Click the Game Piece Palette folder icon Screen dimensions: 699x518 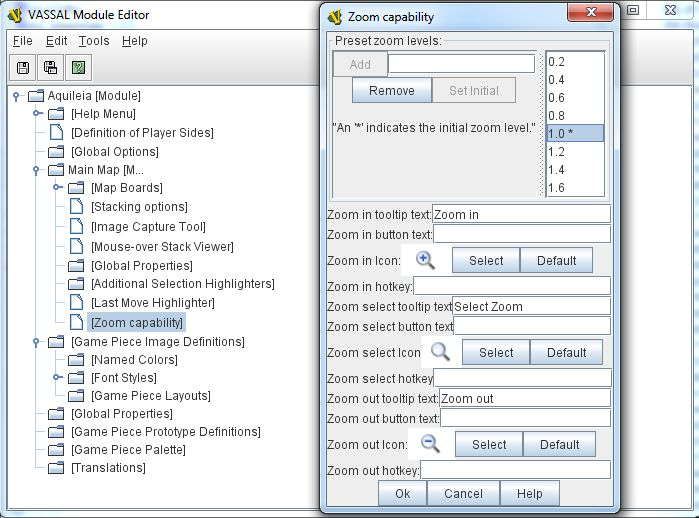tap(56, 450)
